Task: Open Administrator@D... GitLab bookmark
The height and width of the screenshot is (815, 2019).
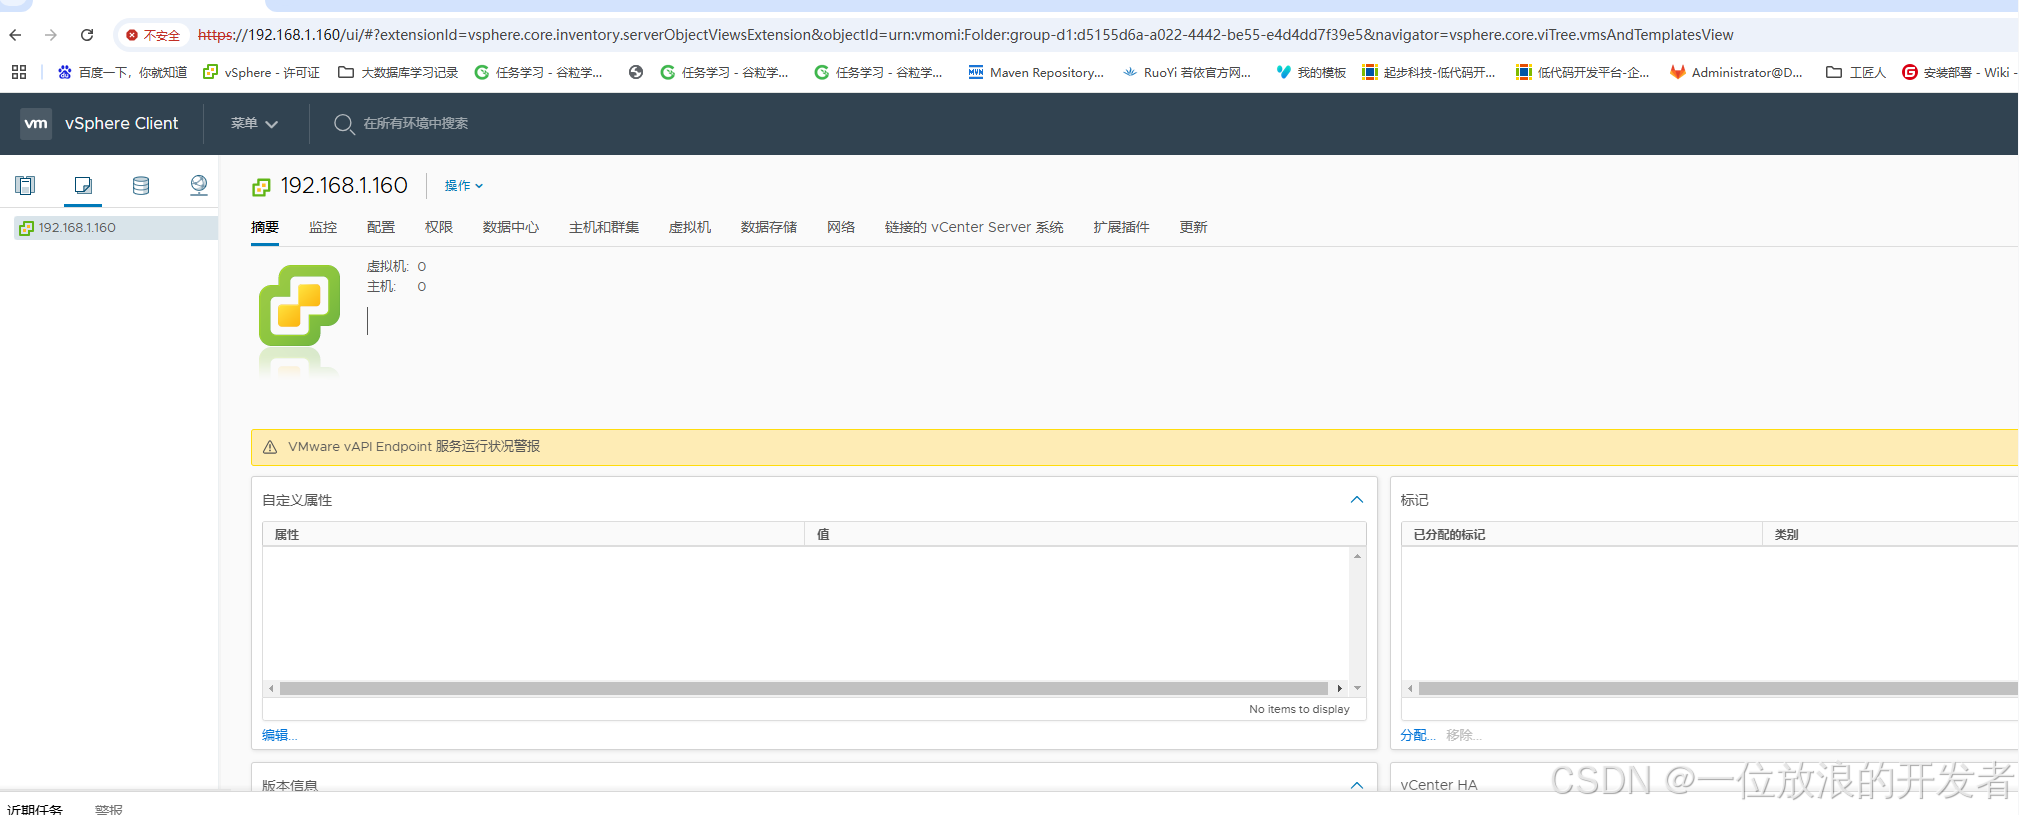Action: click(1737, 72)
